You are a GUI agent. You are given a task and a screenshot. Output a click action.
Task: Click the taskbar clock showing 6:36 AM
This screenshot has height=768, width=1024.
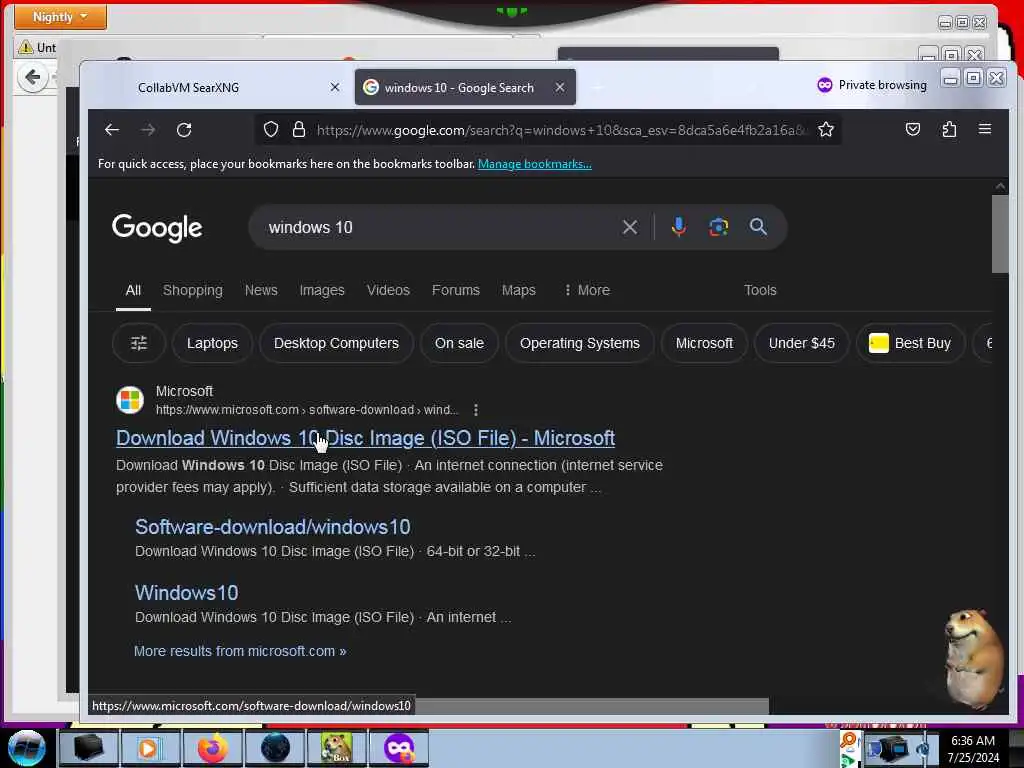(x=973, y=748)
